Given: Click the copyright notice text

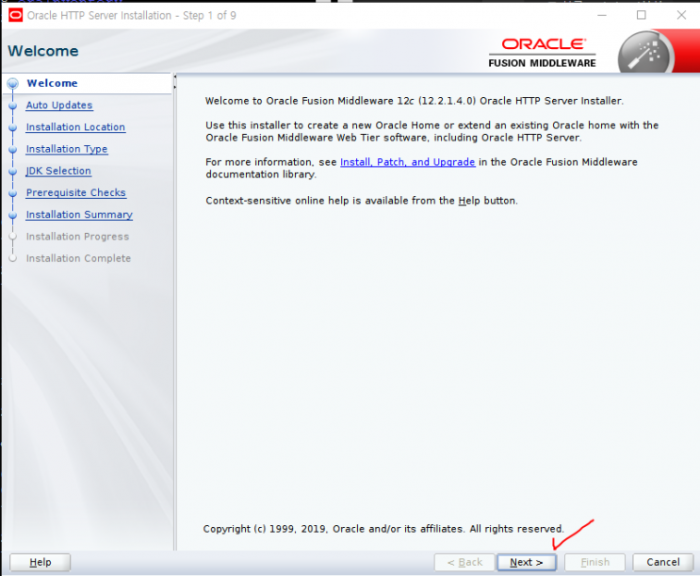Looking at the screenshot, I should click(383, 529).
